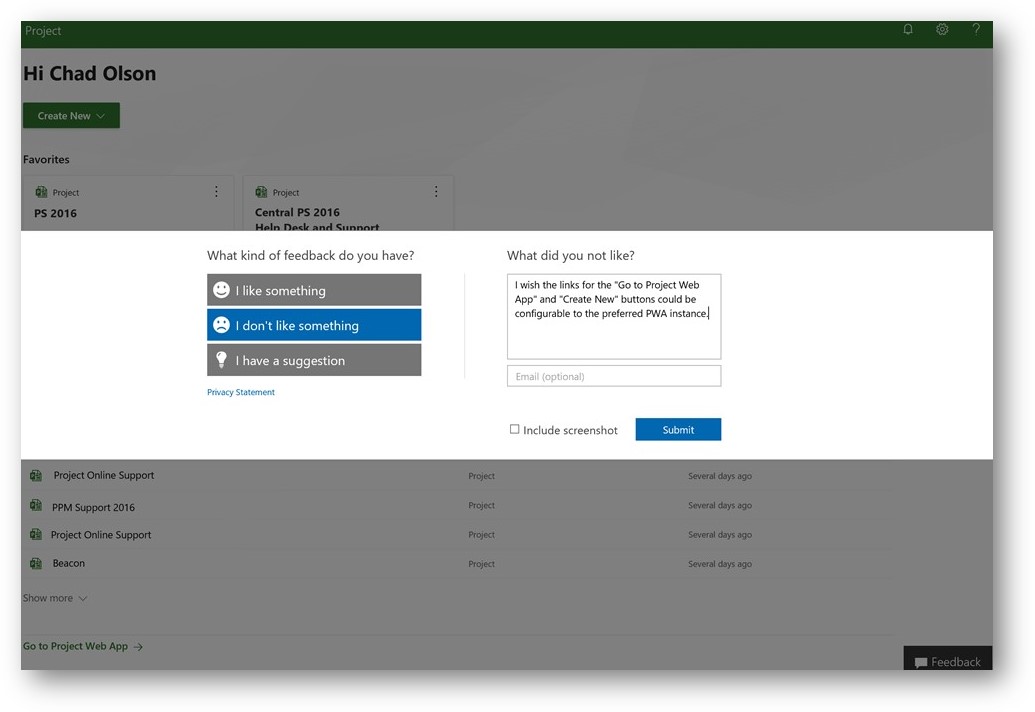Click the Favorites section heading

46,160
